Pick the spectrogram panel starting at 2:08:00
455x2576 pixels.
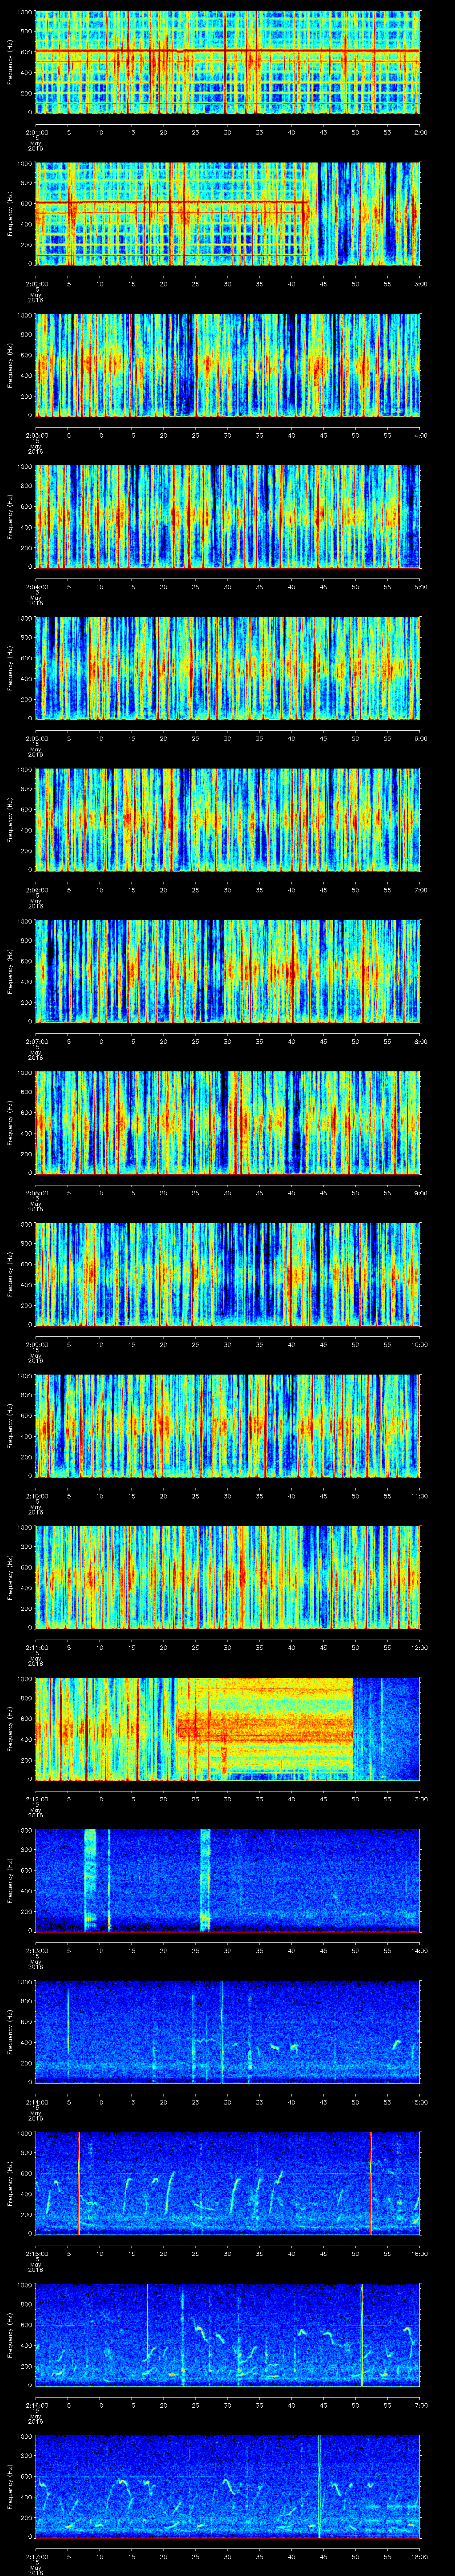click(228, 1123)
